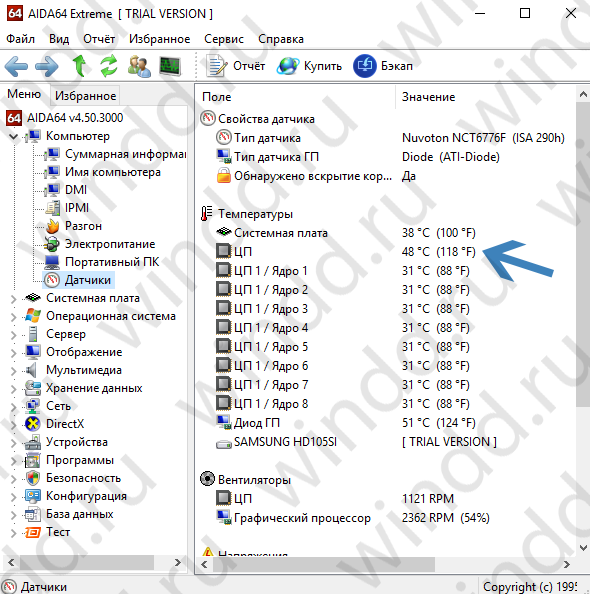Click the База данных icon
Screen dimensions: 590x594
point(33,514)
